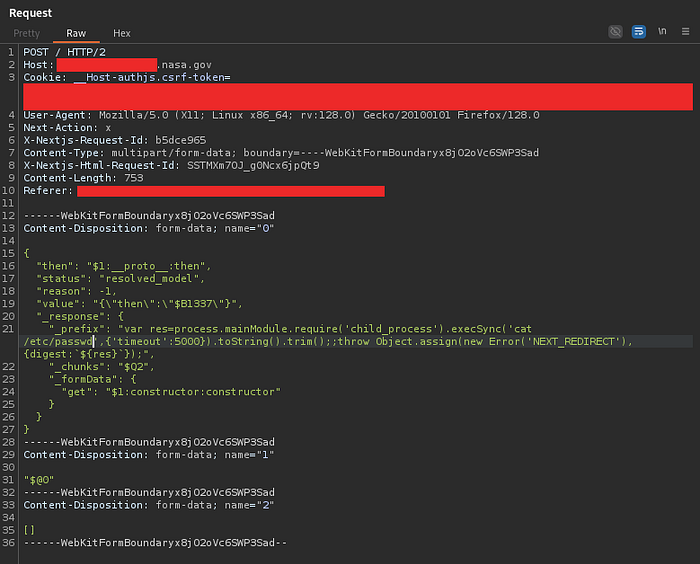This screenshot has width=700, height=564.
Task: Click the closing WebKitFormBoundary line ending with --
Action: tap(155, 543)
